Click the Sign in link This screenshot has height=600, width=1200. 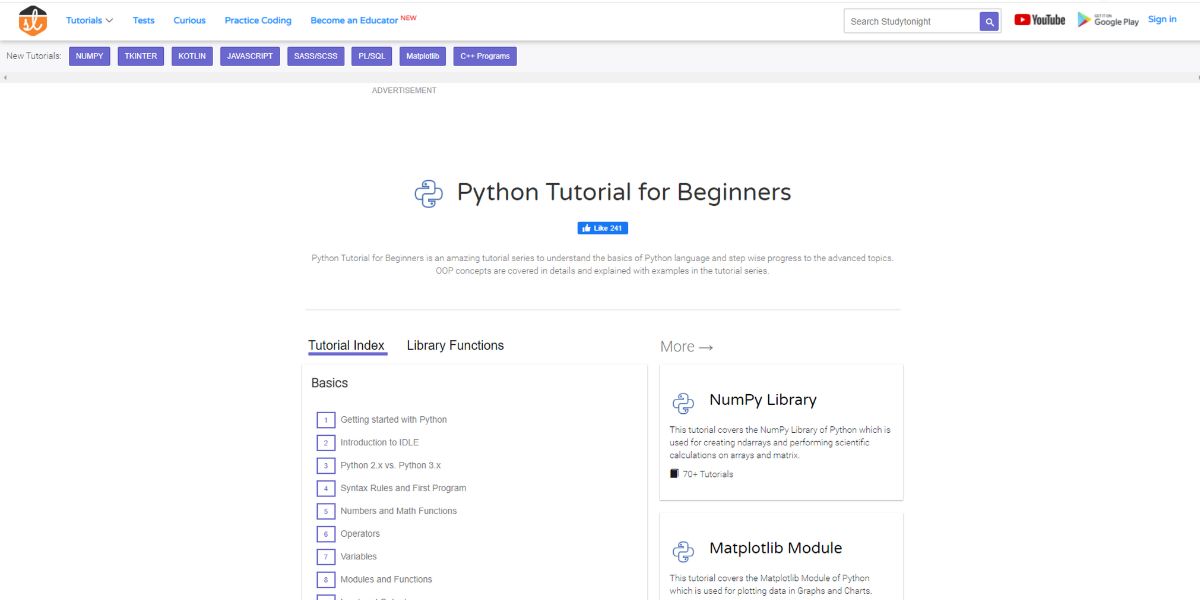pyautogui.click(x=1162, y=18)
